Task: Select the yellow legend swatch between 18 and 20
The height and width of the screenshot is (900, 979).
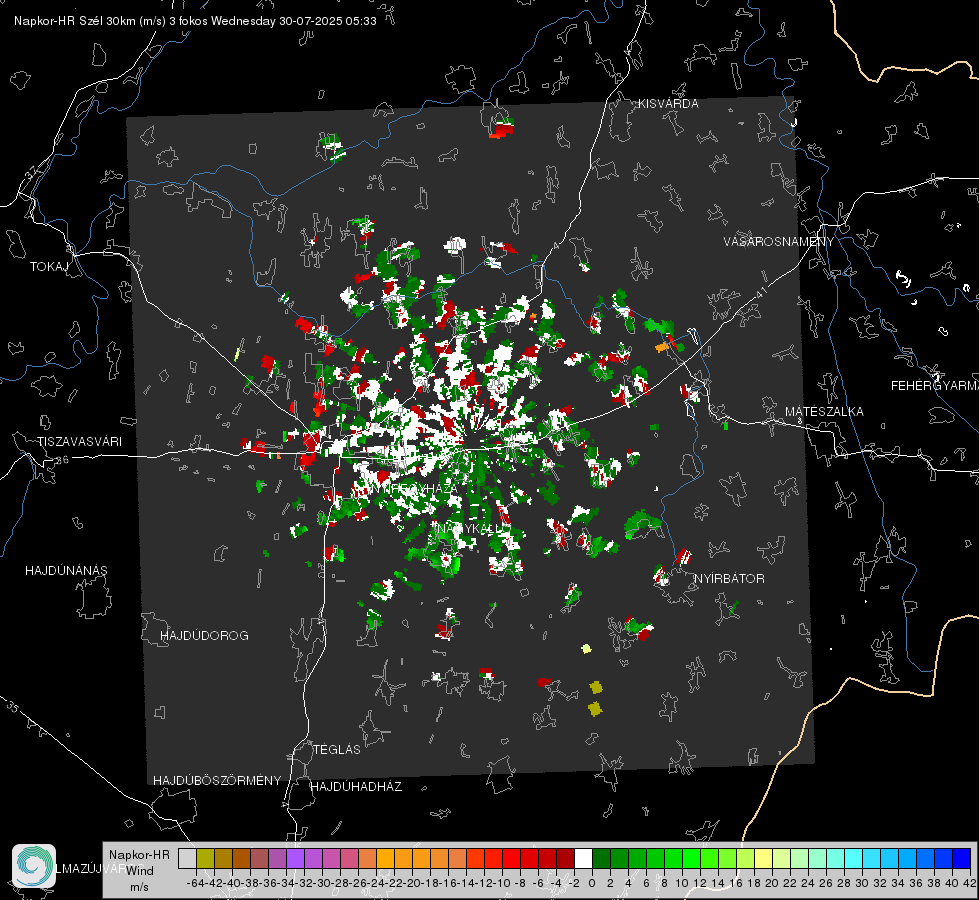Action: (764, 858)
